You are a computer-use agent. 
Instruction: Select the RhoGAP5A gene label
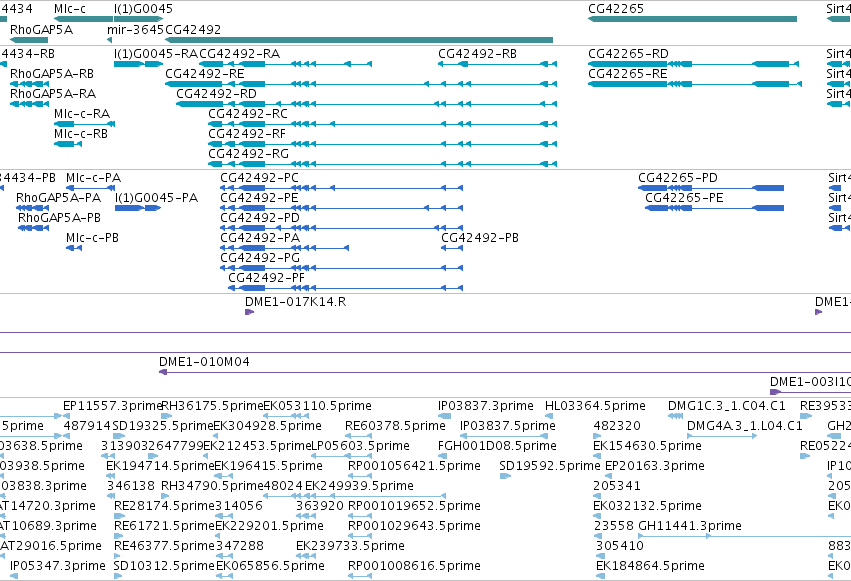point(41,29)
